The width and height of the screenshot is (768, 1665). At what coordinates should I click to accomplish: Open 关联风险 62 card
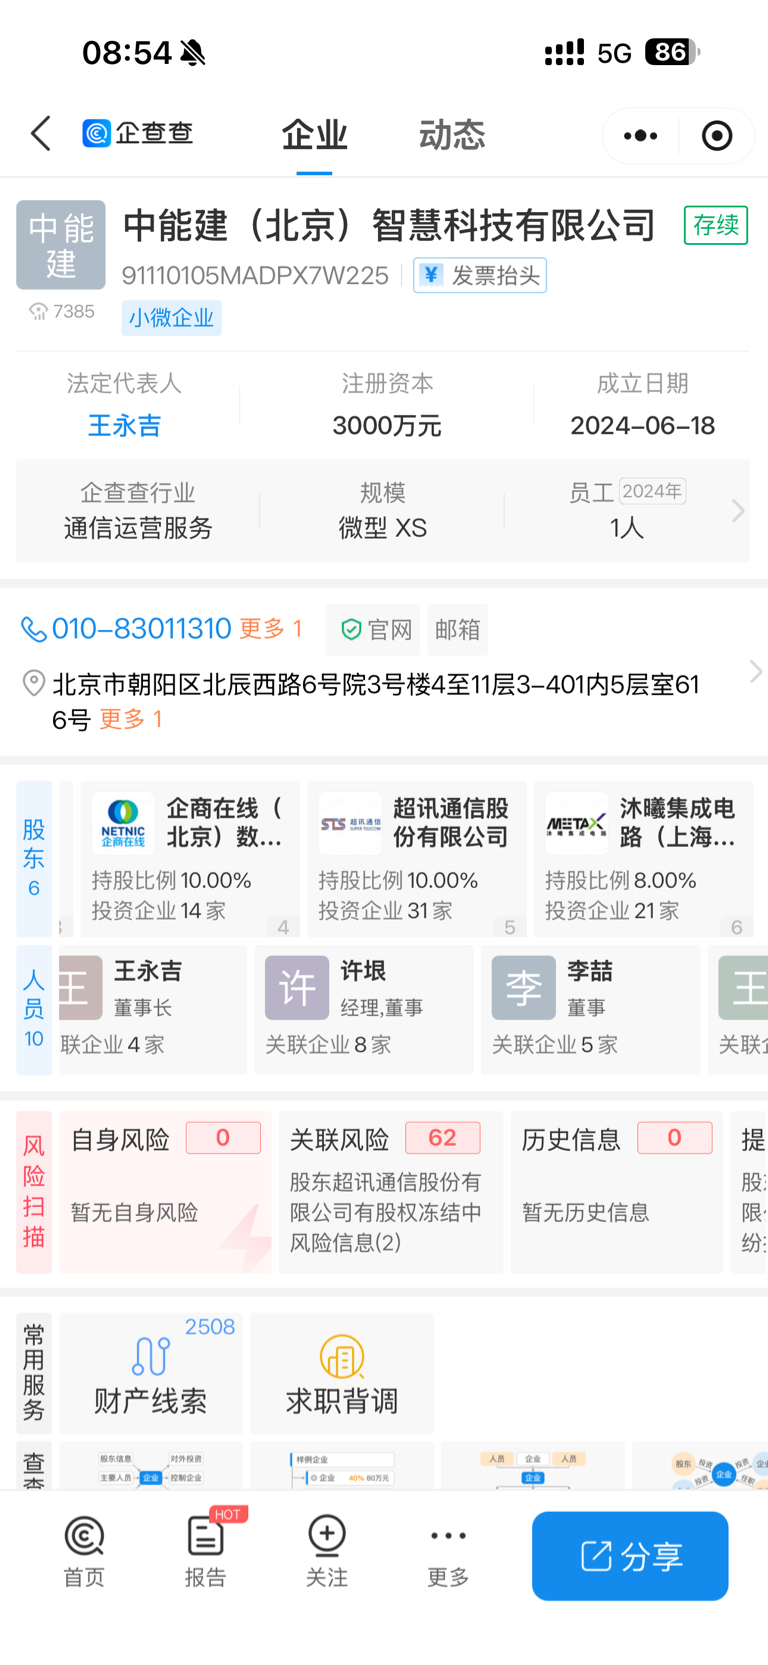pos(391,1192)
